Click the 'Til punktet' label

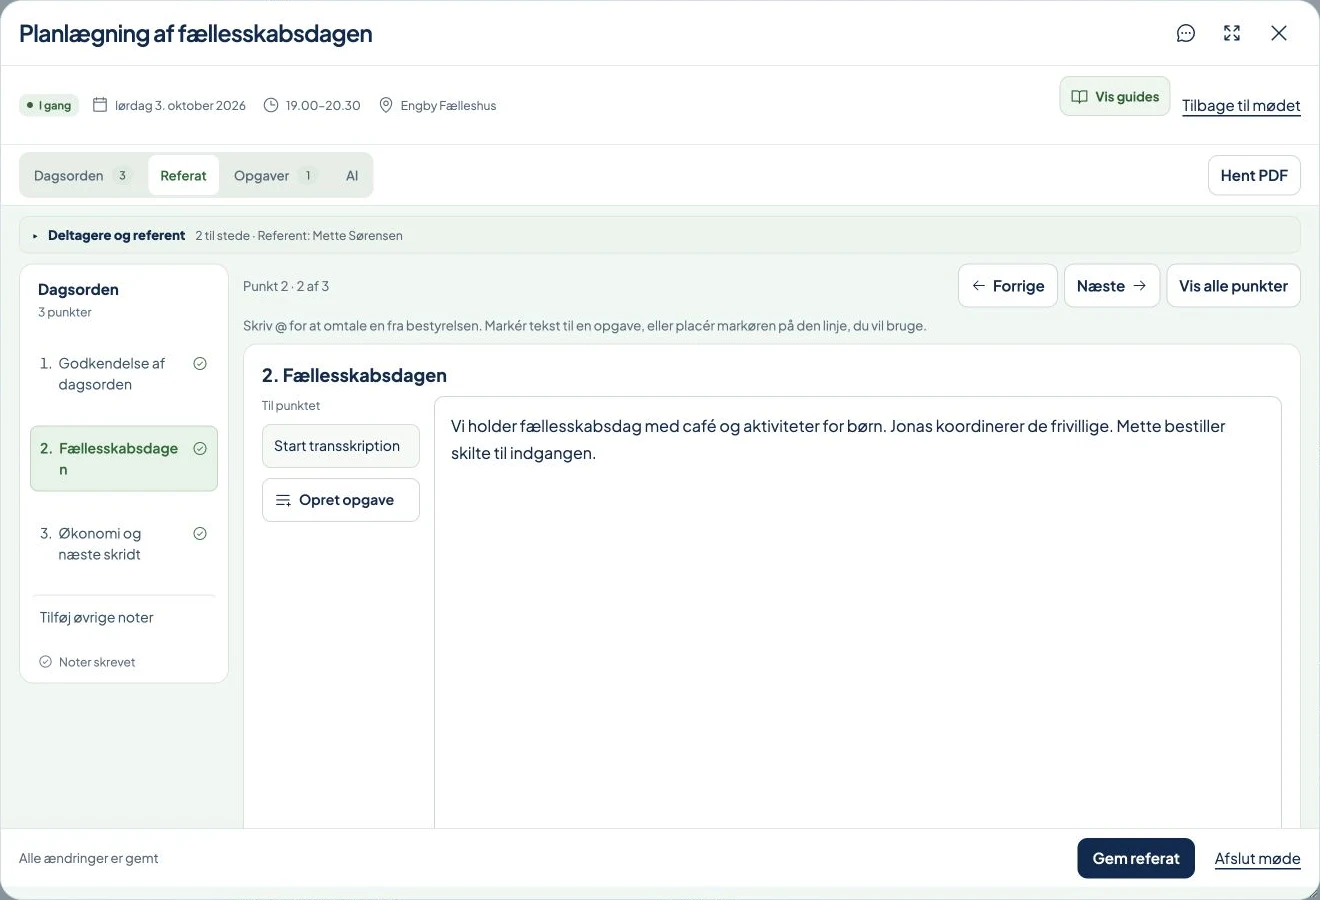point(291,406)
